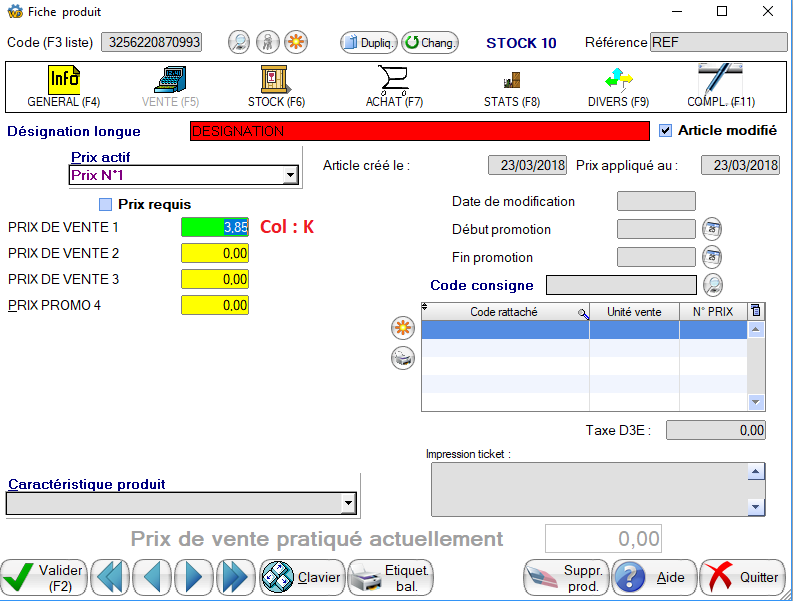The width and height of the screenshot is (793, 601).
Task: Open the Caractéristique produit dropdown
Action: pos(347,503)
